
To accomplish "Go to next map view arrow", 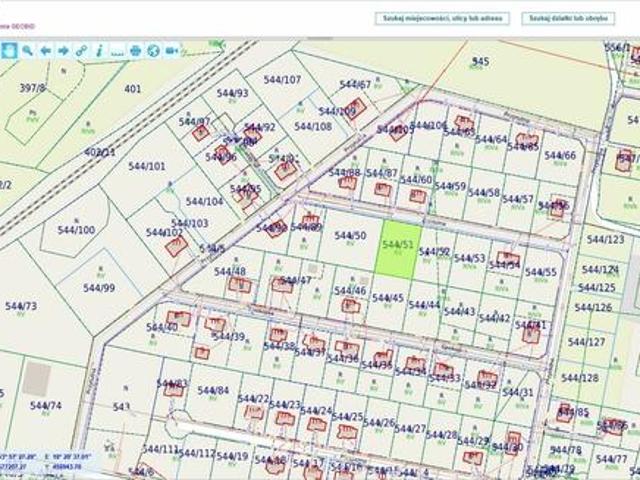I will coord(63,51).
